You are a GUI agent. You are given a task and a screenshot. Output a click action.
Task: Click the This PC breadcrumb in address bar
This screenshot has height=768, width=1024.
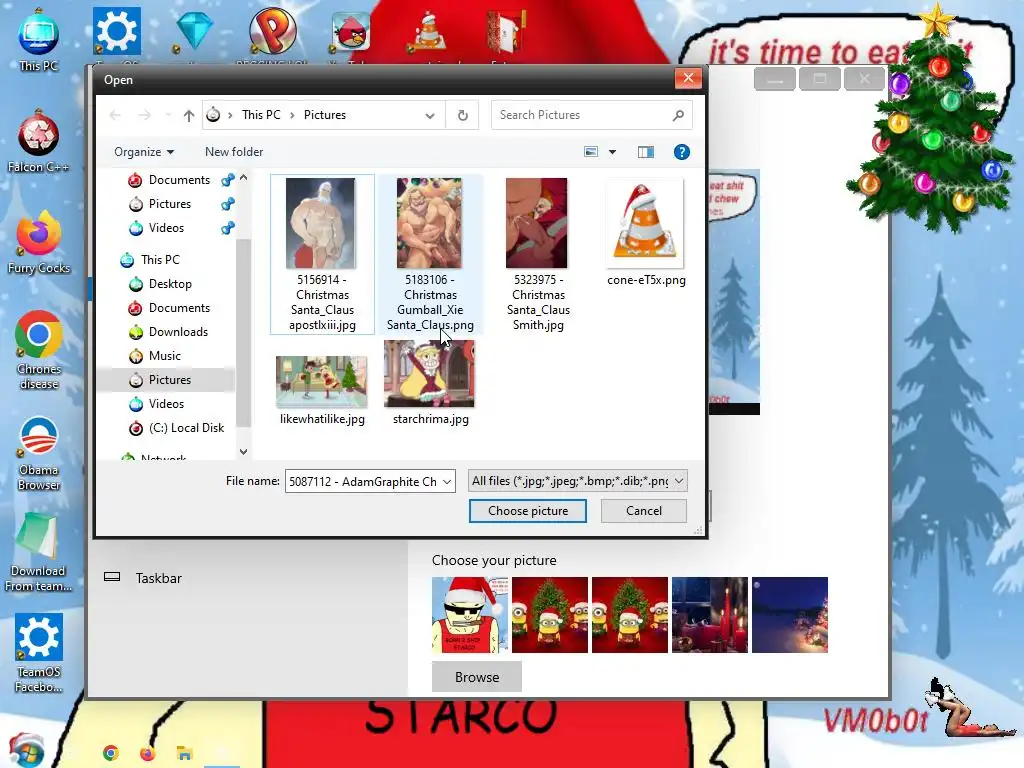(261, 115)
